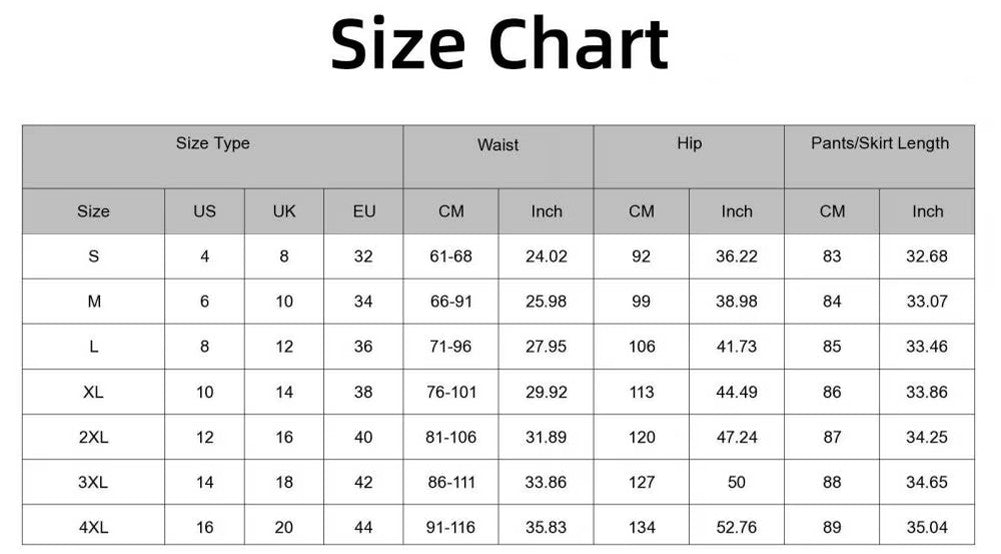Click the hip inch value 41.73
This screenshot has width=1001, height=554.
pyautogui.click(x=737, y=347)
